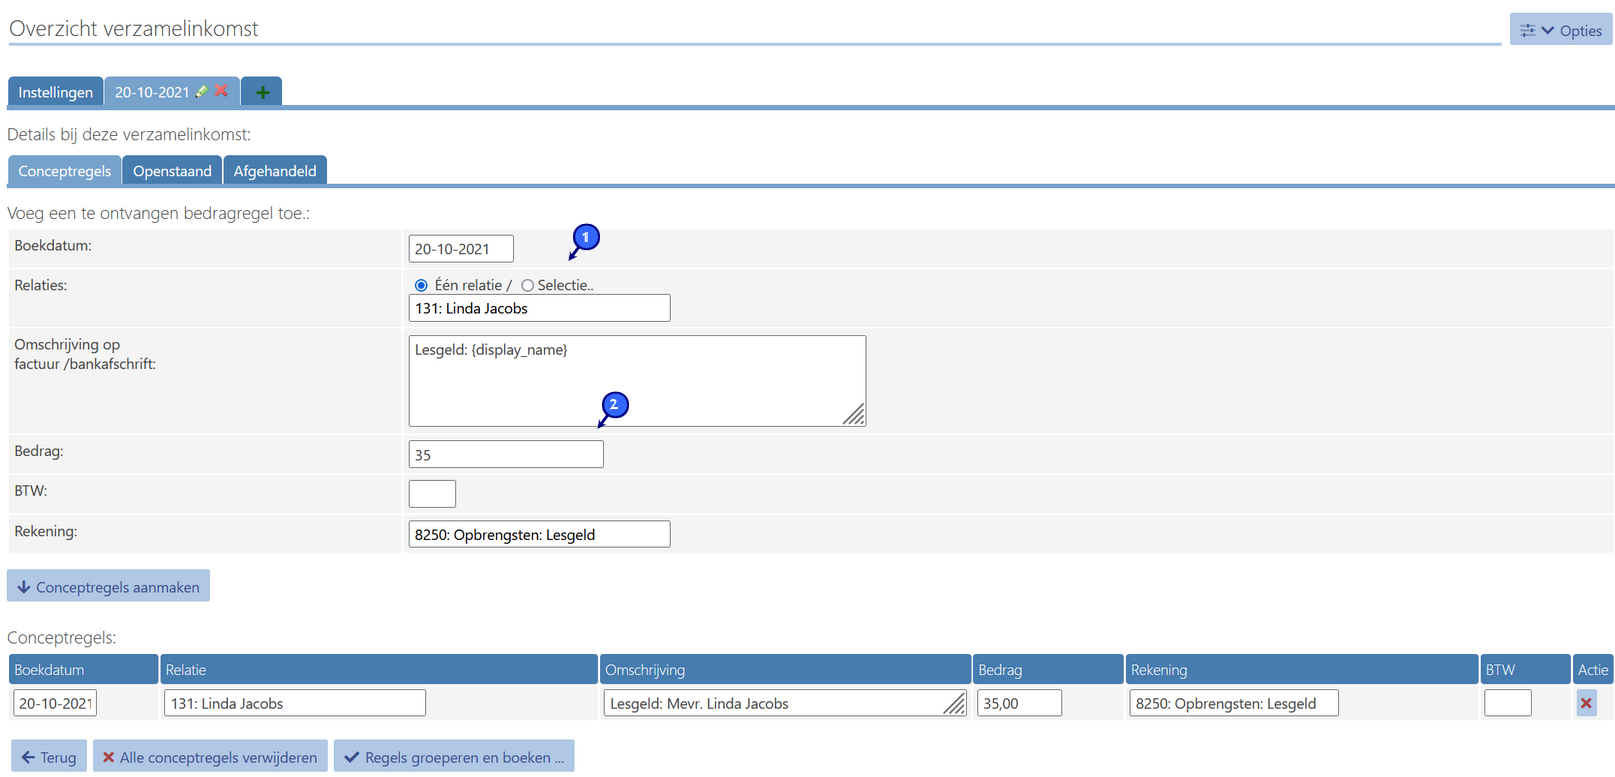1615x777 pixels.
Task: Click resize handle of Omschrijving textarea in form
Action: pyautogui.click(x=854, y=414)
